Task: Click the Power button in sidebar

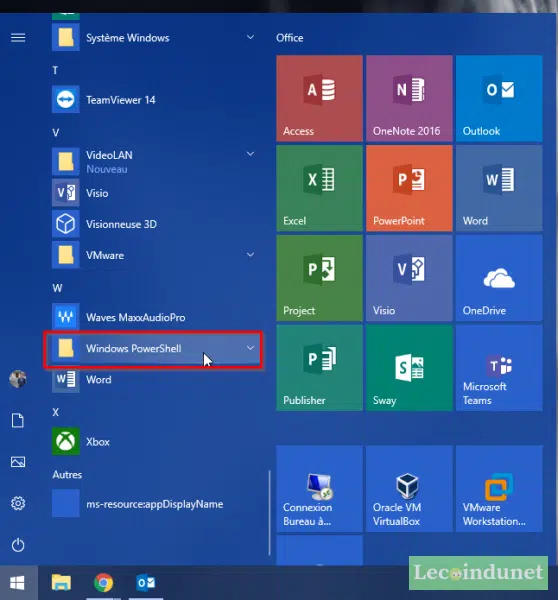Action: (18, 545)
